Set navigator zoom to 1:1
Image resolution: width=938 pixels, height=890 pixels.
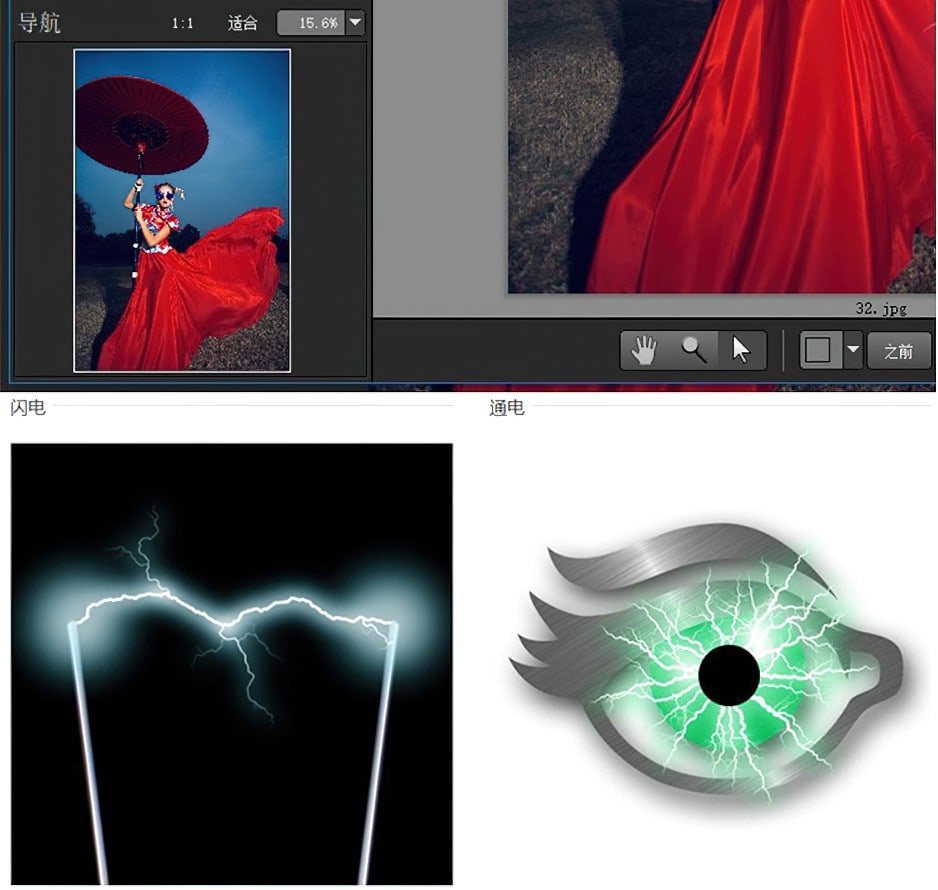point(182,23)
